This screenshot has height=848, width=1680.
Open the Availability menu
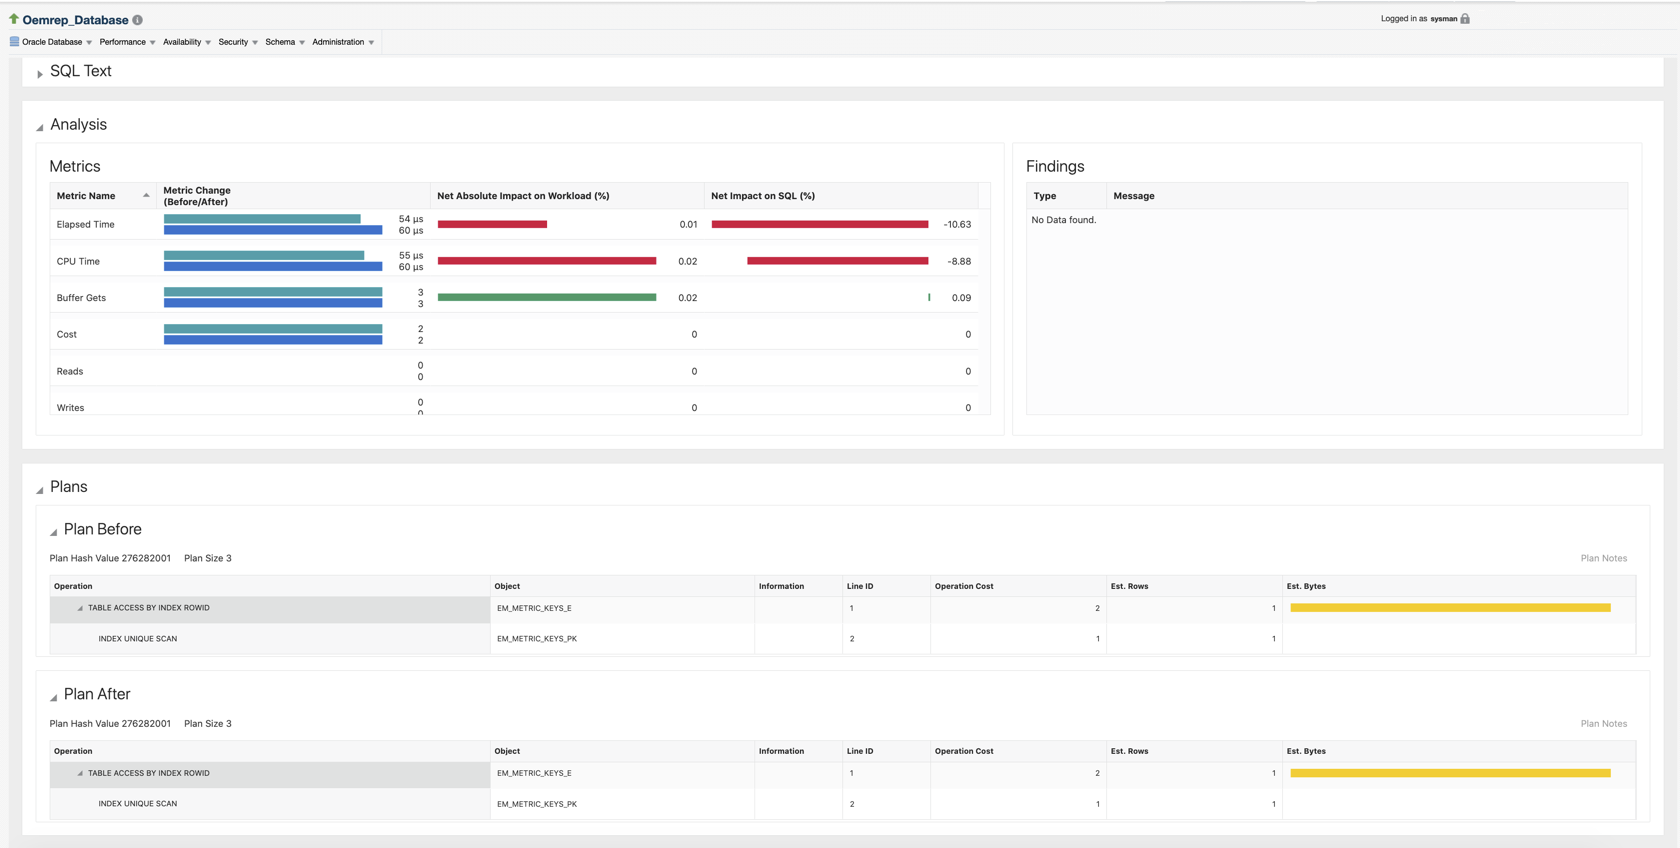point(187,42)
